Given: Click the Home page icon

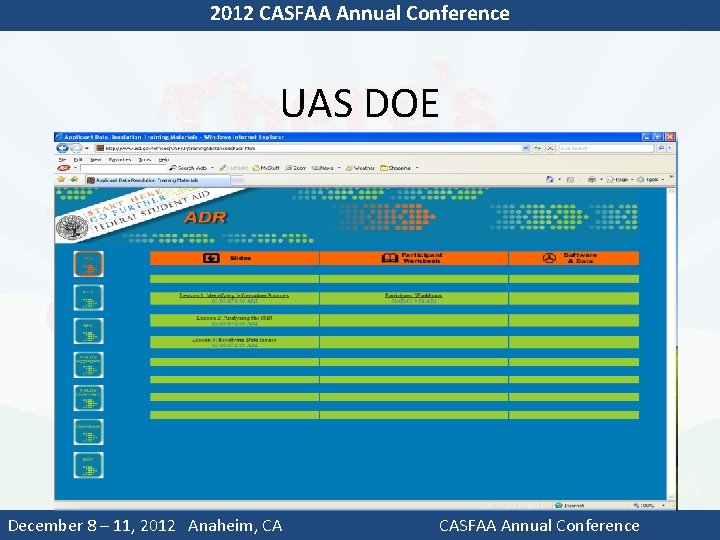Looking at the screenshot, I should pyautogui.click(x=550, y=180).
